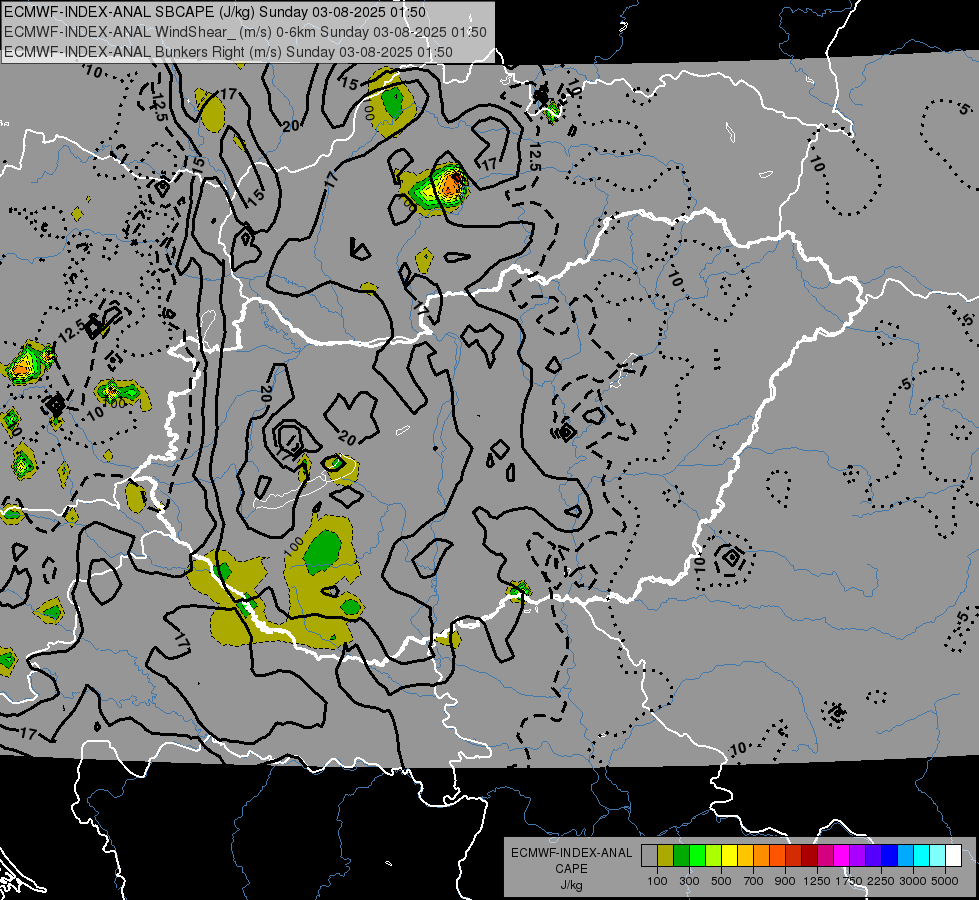
Task: Click legend tick value 2250
Action: click(881, 881)
